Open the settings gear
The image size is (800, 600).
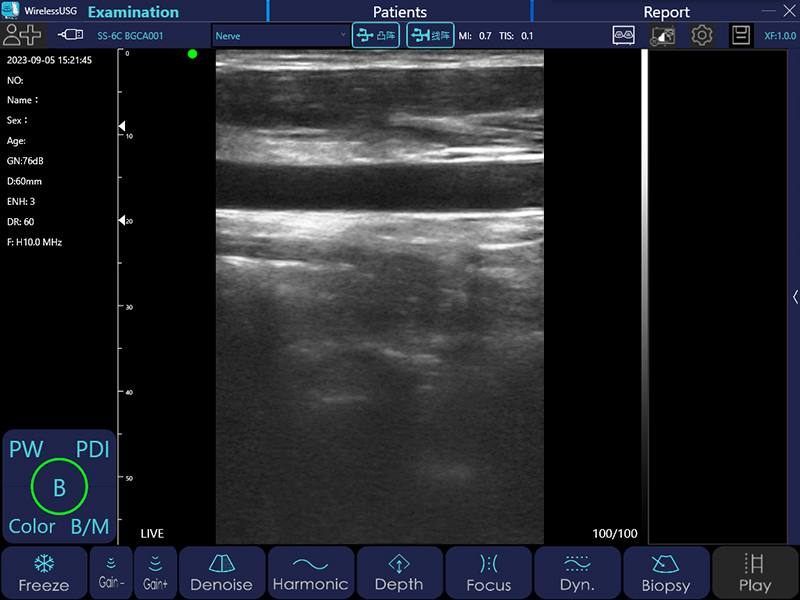(702, 35)
